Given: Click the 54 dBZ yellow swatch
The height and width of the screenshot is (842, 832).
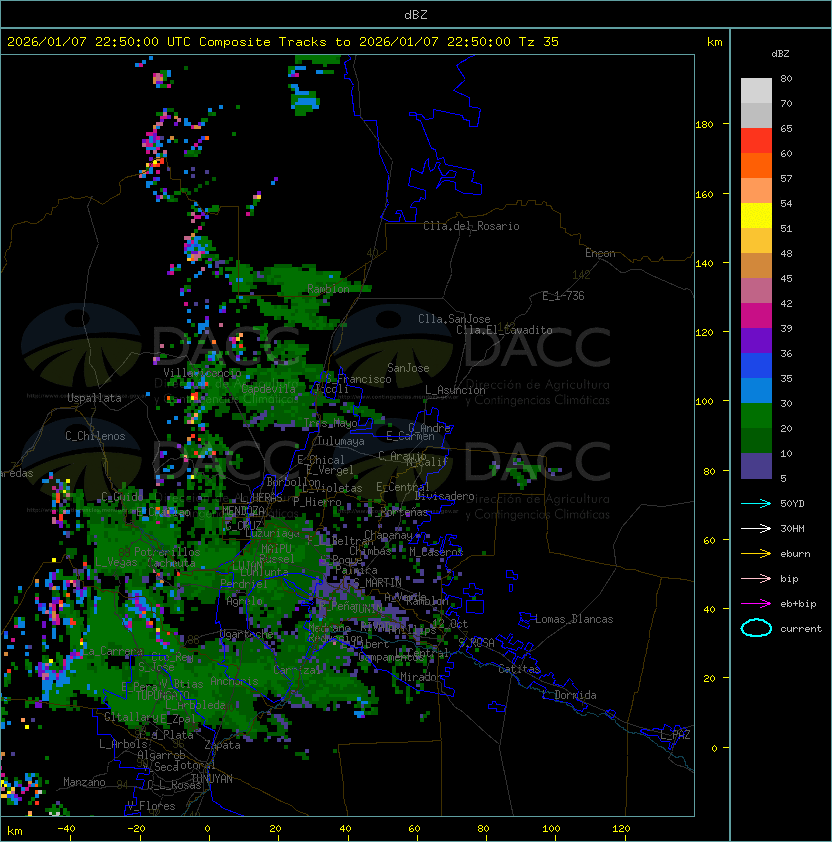Looking at the screenshot, I should click(756, 215).
